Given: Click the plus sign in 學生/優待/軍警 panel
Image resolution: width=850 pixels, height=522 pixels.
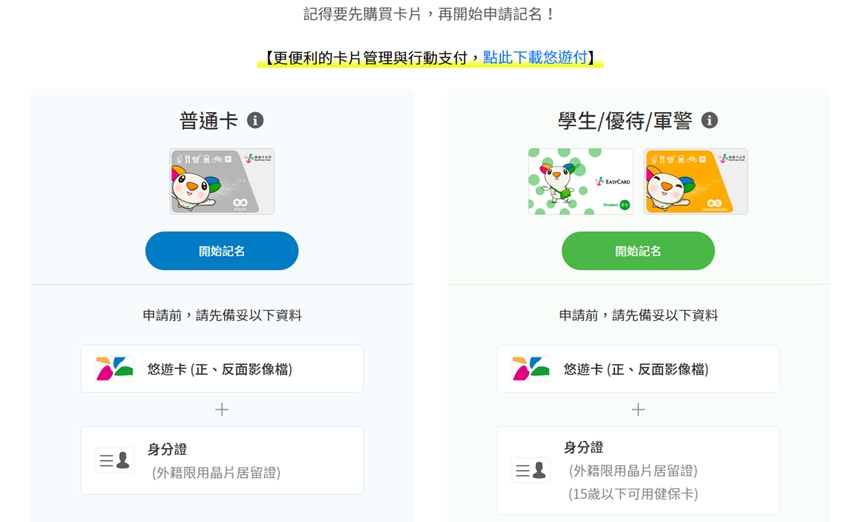Looking at the screenshot, I should tap(638, 409).
